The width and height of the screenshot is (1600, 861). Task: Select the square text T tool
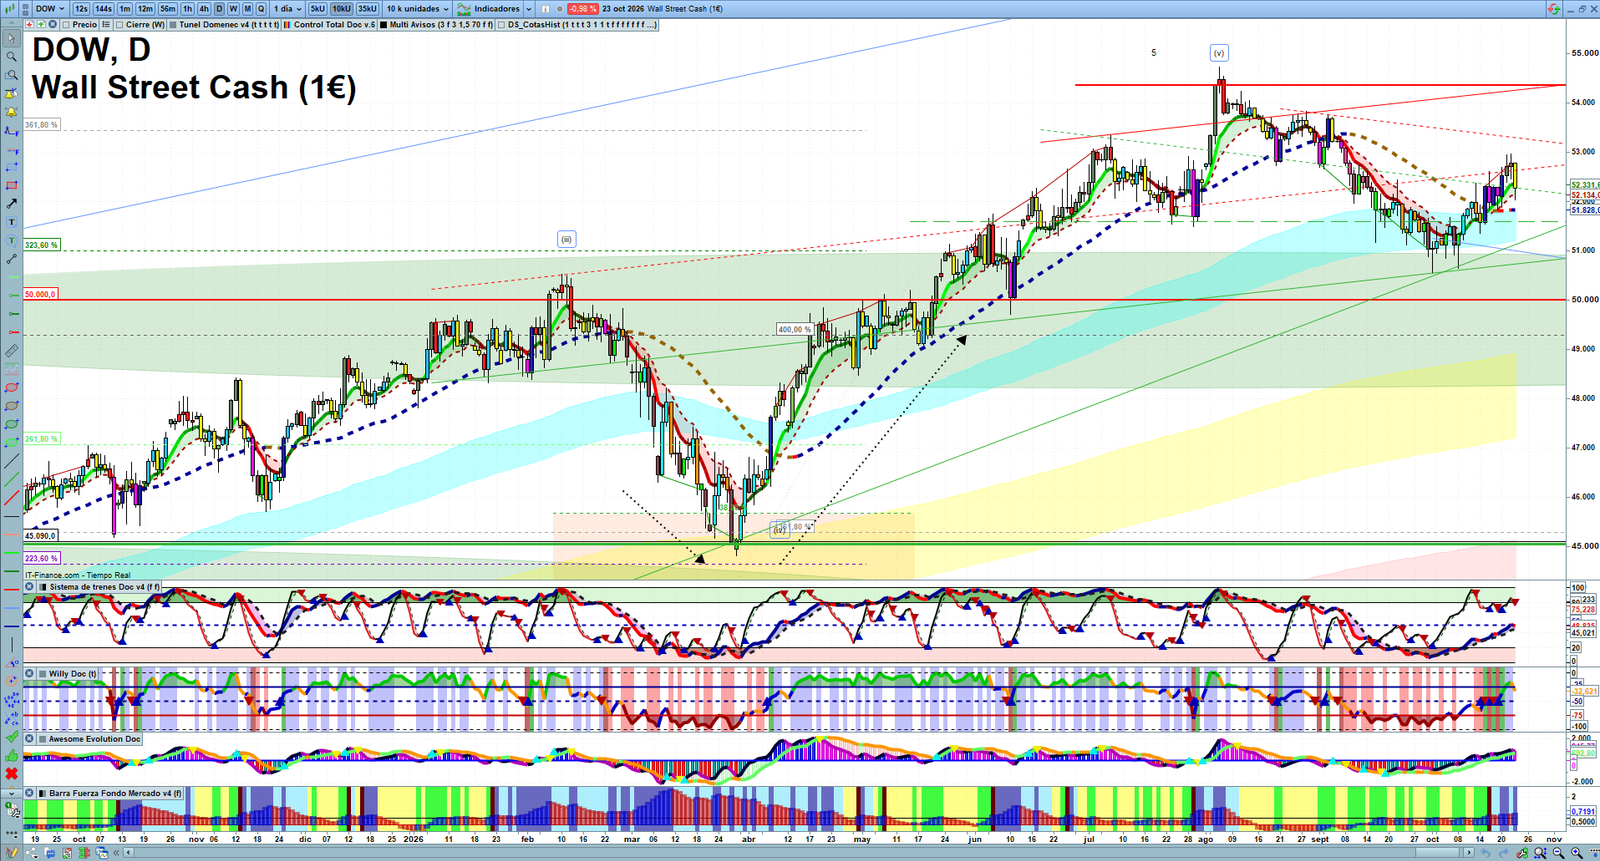11,222
